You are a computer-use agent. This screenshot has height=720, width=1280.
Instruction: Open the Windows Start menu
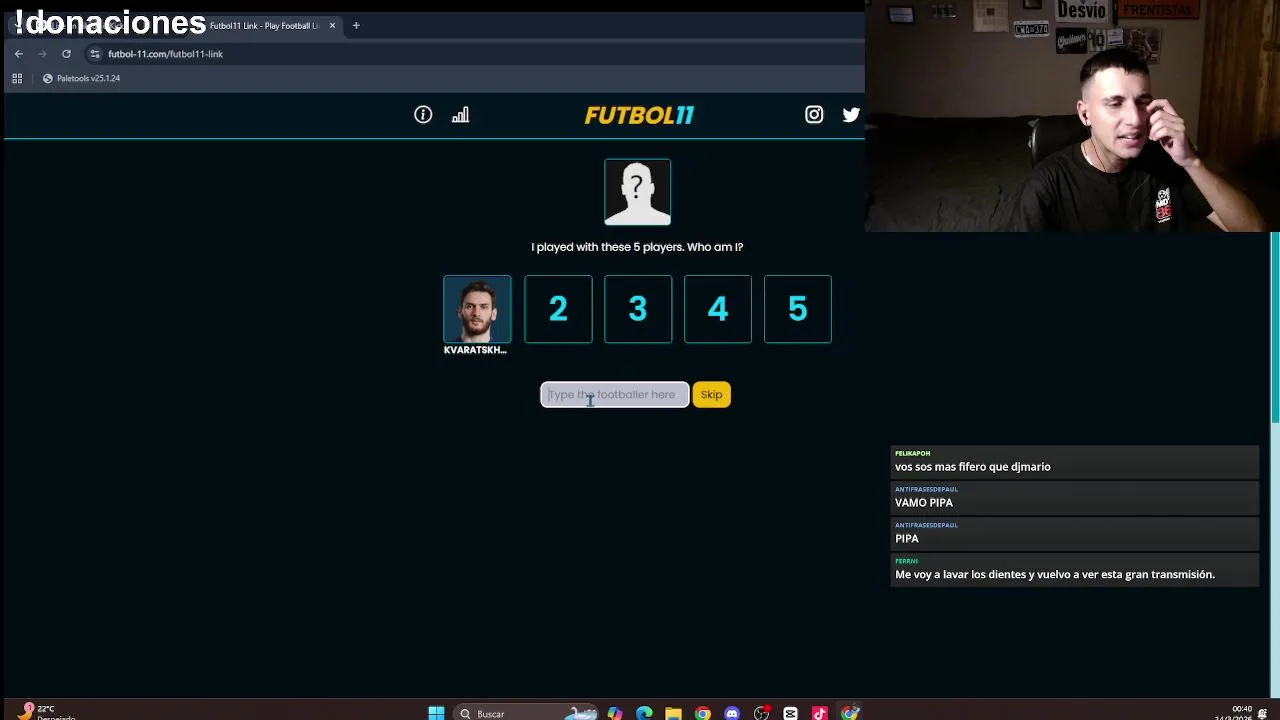436,713
